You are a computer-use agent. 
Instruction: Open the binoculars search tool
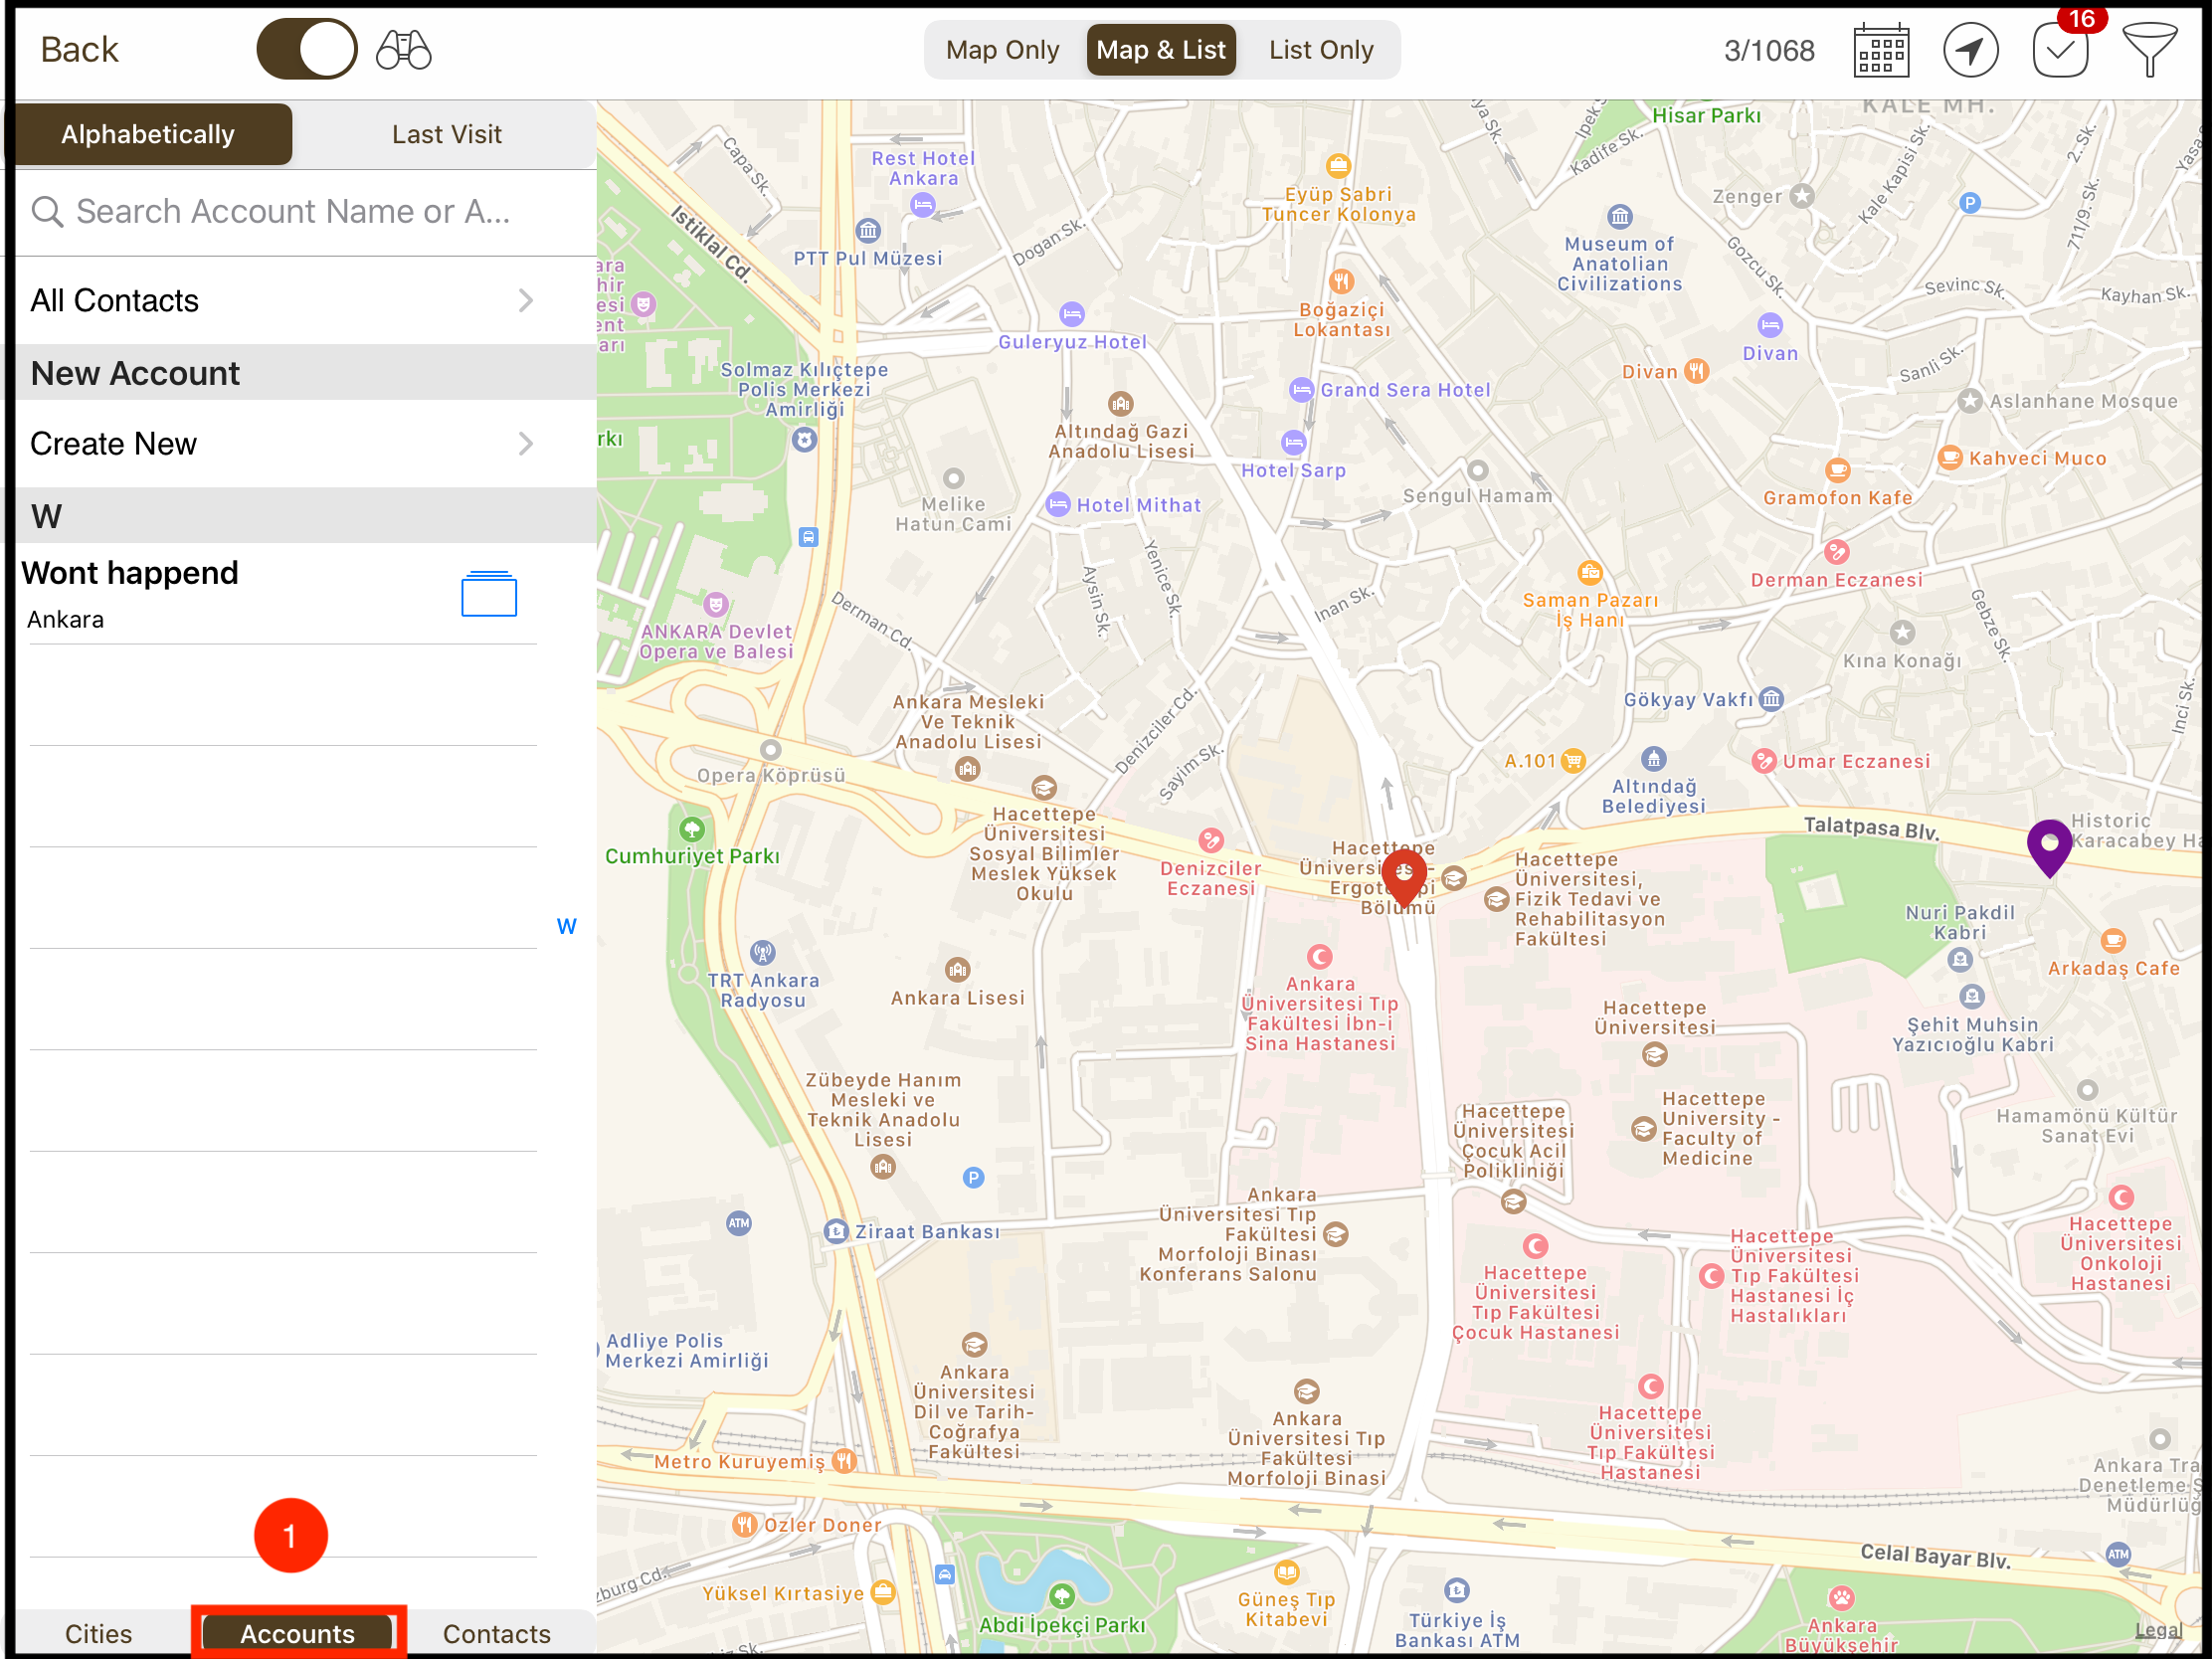pyautogui.click(x=402, y=47)
